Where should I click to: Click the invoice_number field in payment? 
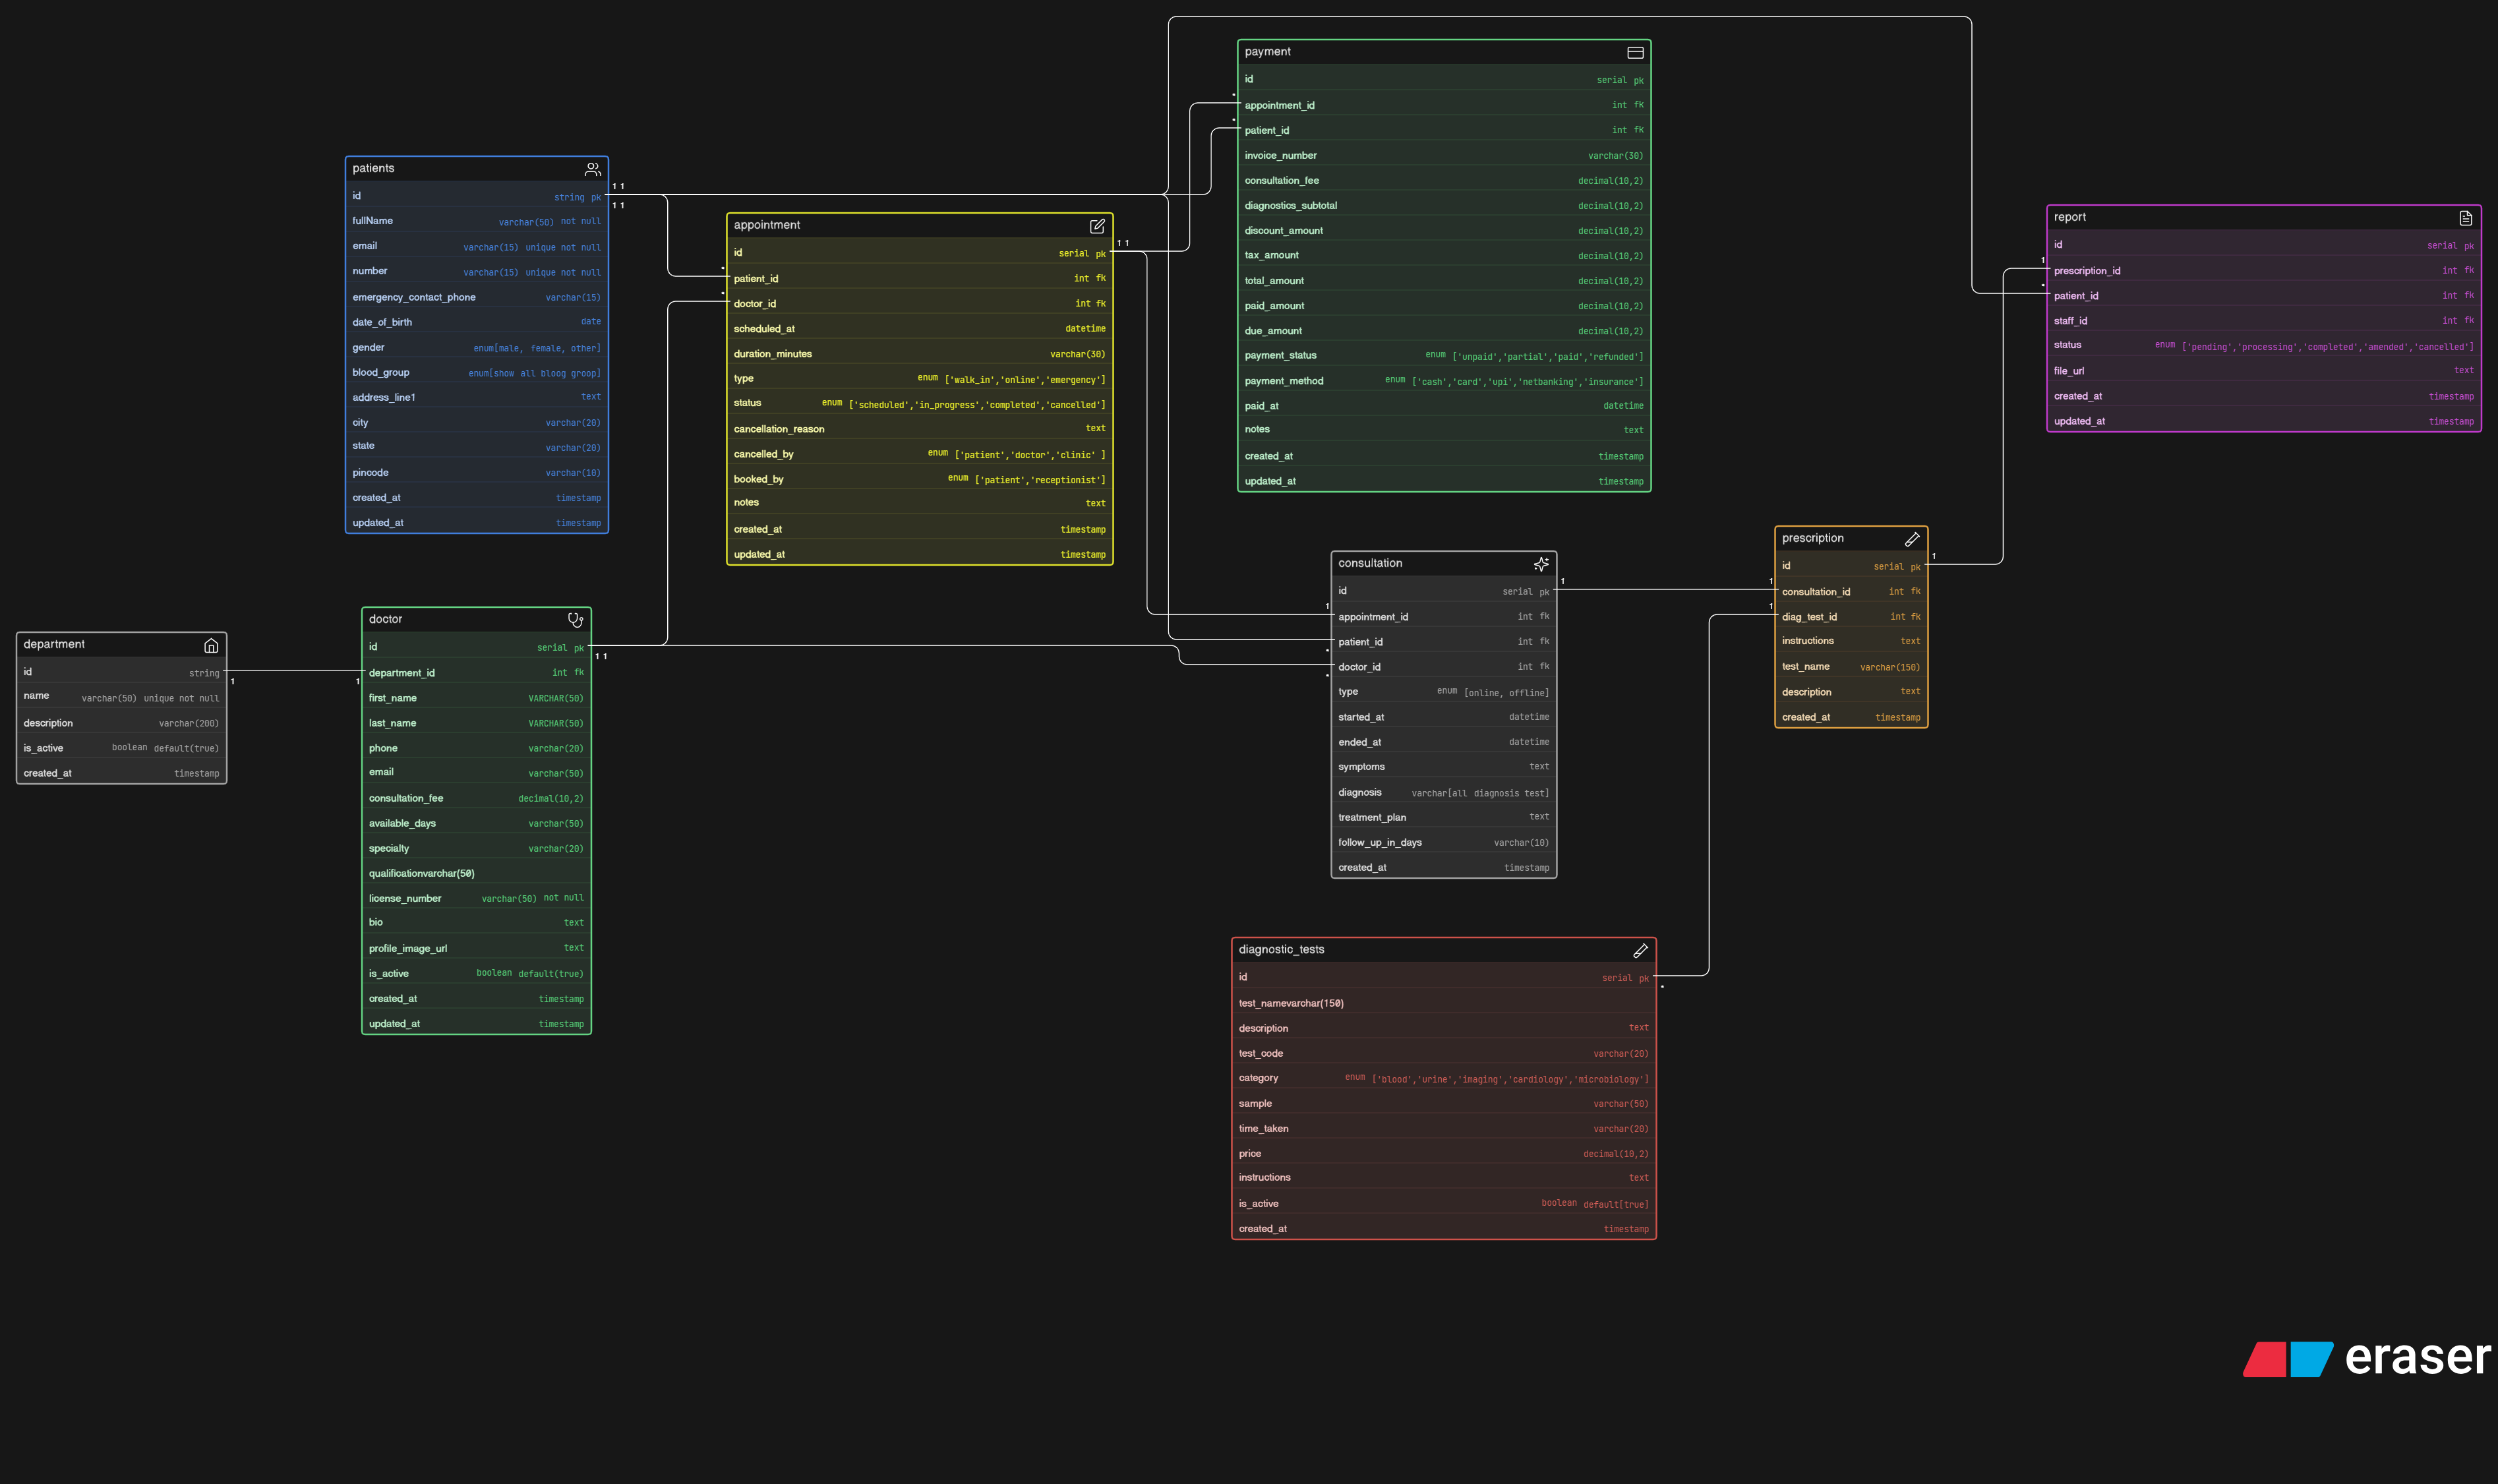[1280, 156]
